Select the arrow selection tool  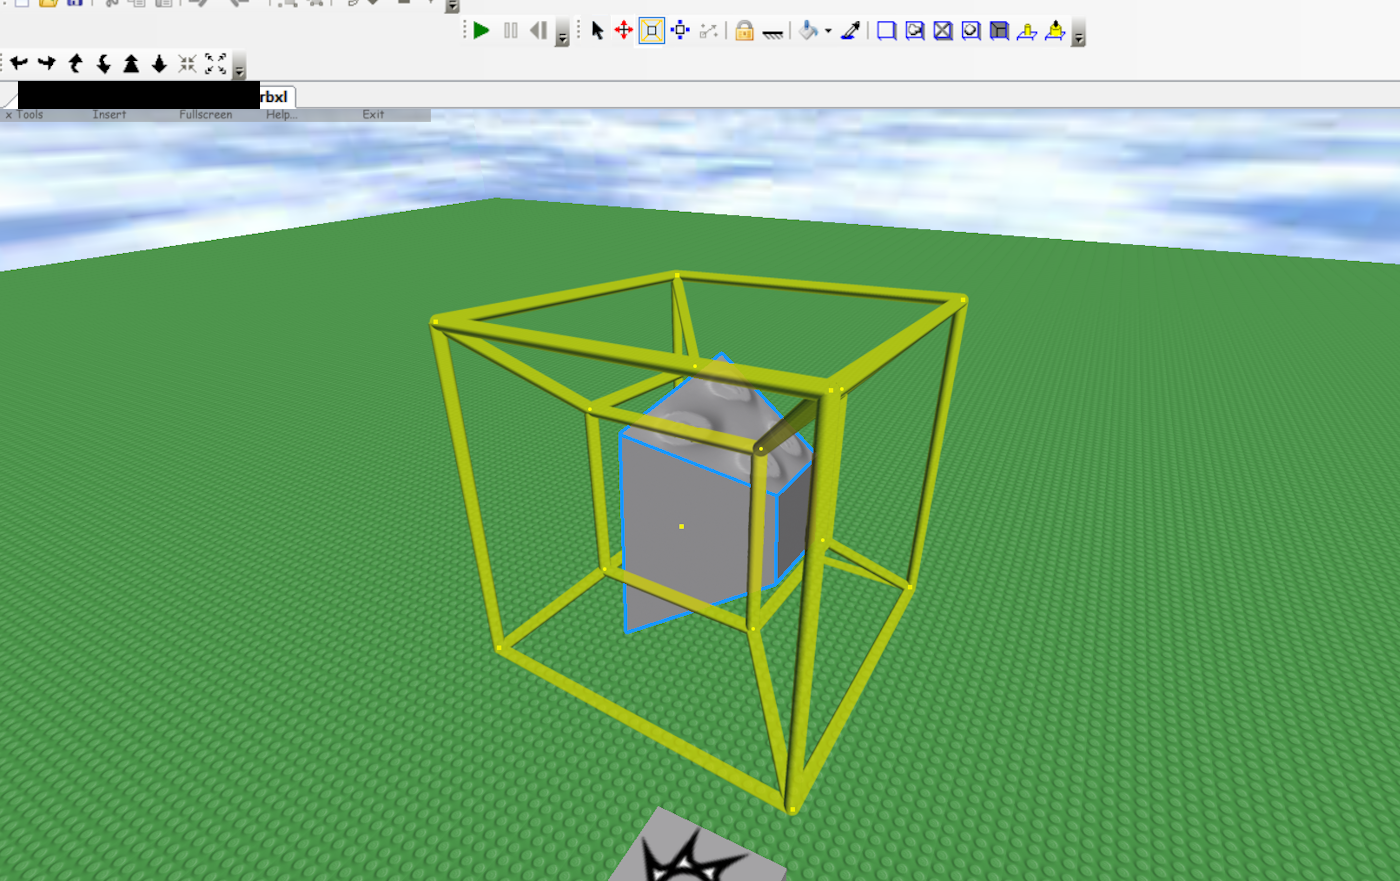point(597,30)
